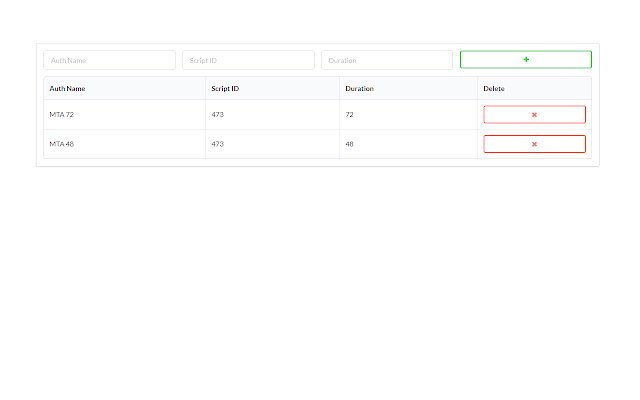Screen dimensions: 640x400
Task: Delete the MTA 48 row
Action: click(534, 144)
